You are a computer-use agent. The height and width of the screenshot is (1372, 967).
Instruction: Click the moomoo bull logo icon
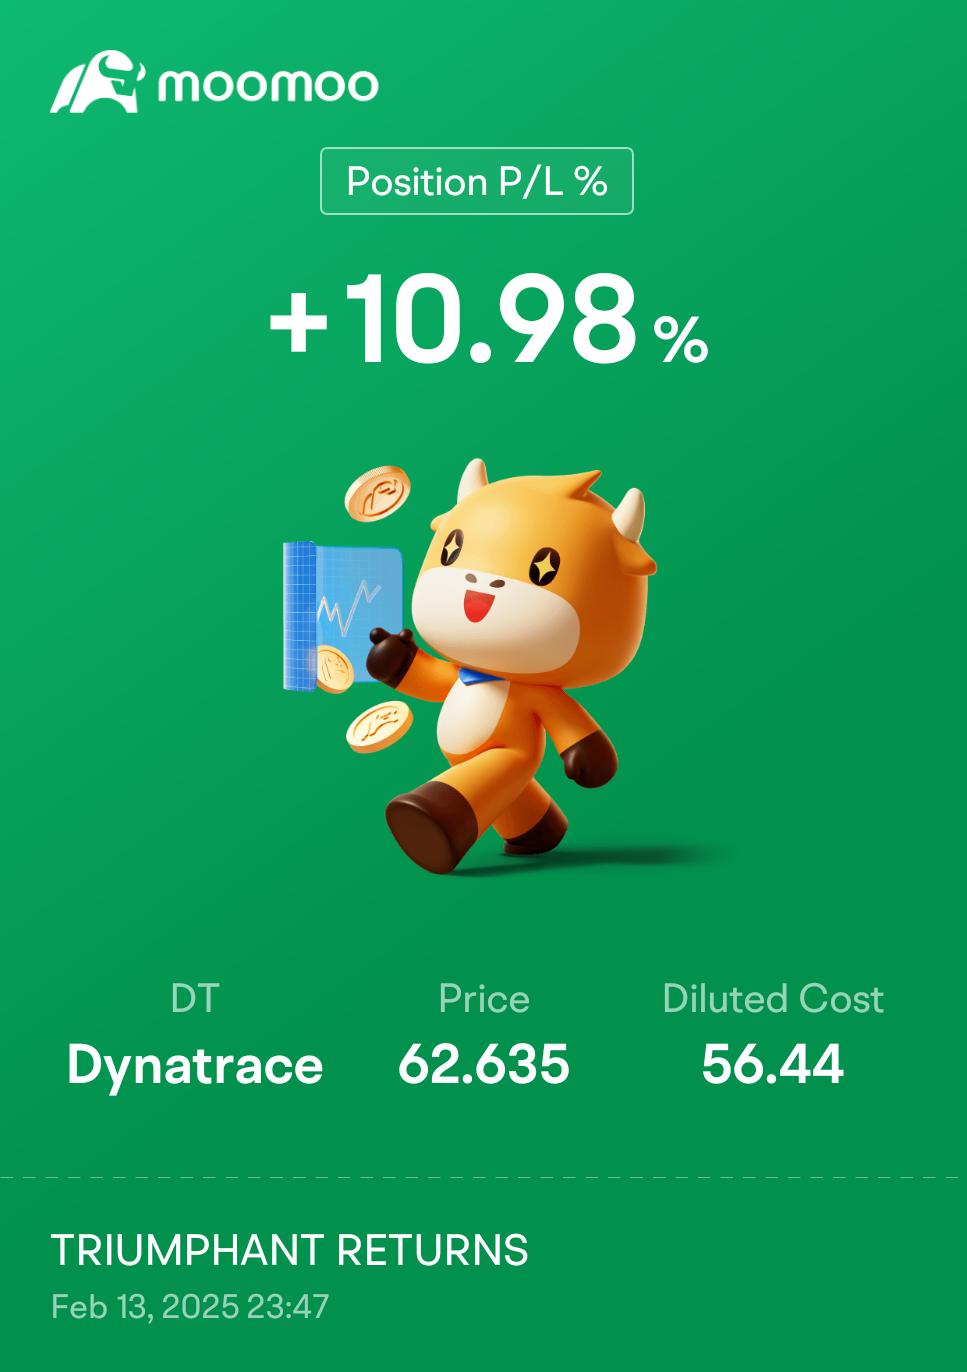pyautogui.click(x=97, y=81)
